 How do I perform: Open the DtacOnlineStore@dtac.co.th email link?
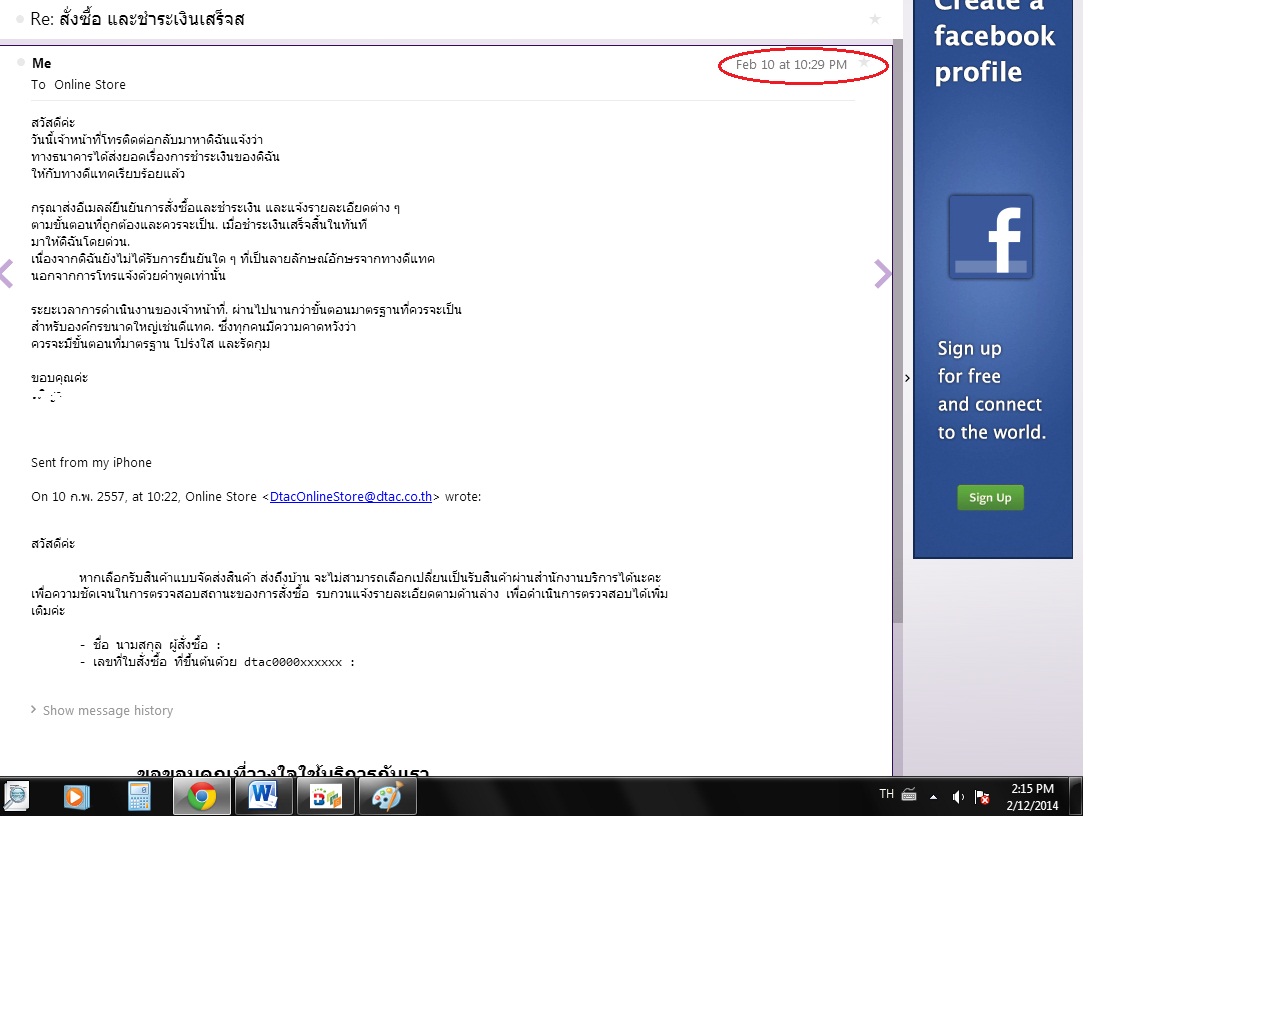tap(351, 497)
